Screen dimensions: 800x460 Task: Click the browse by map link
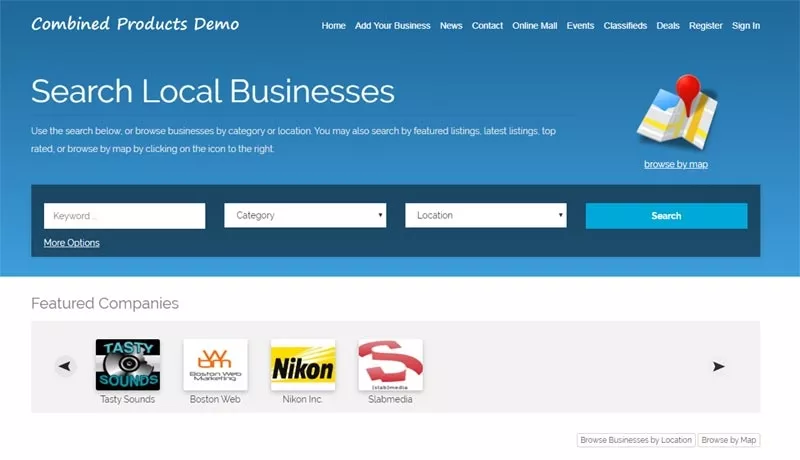(x=675, y=164)
